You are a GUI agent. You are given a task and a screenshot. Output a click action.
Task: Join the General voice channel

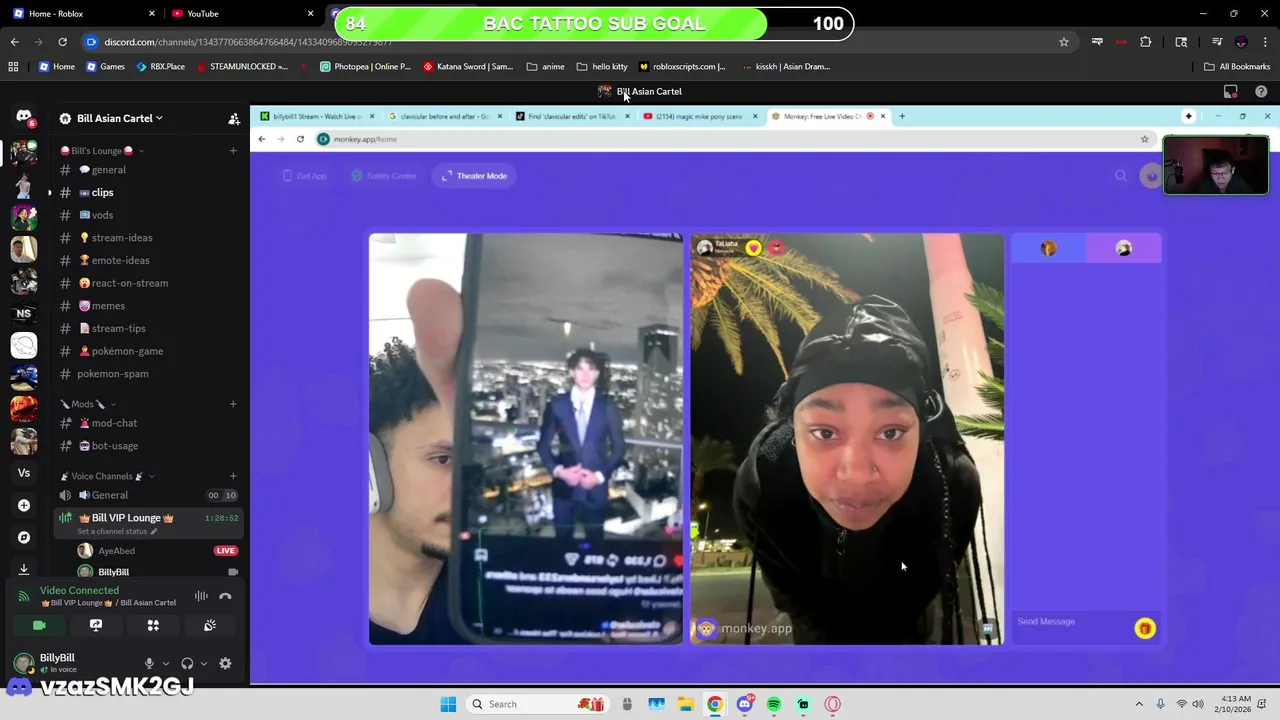coord(148,495)
